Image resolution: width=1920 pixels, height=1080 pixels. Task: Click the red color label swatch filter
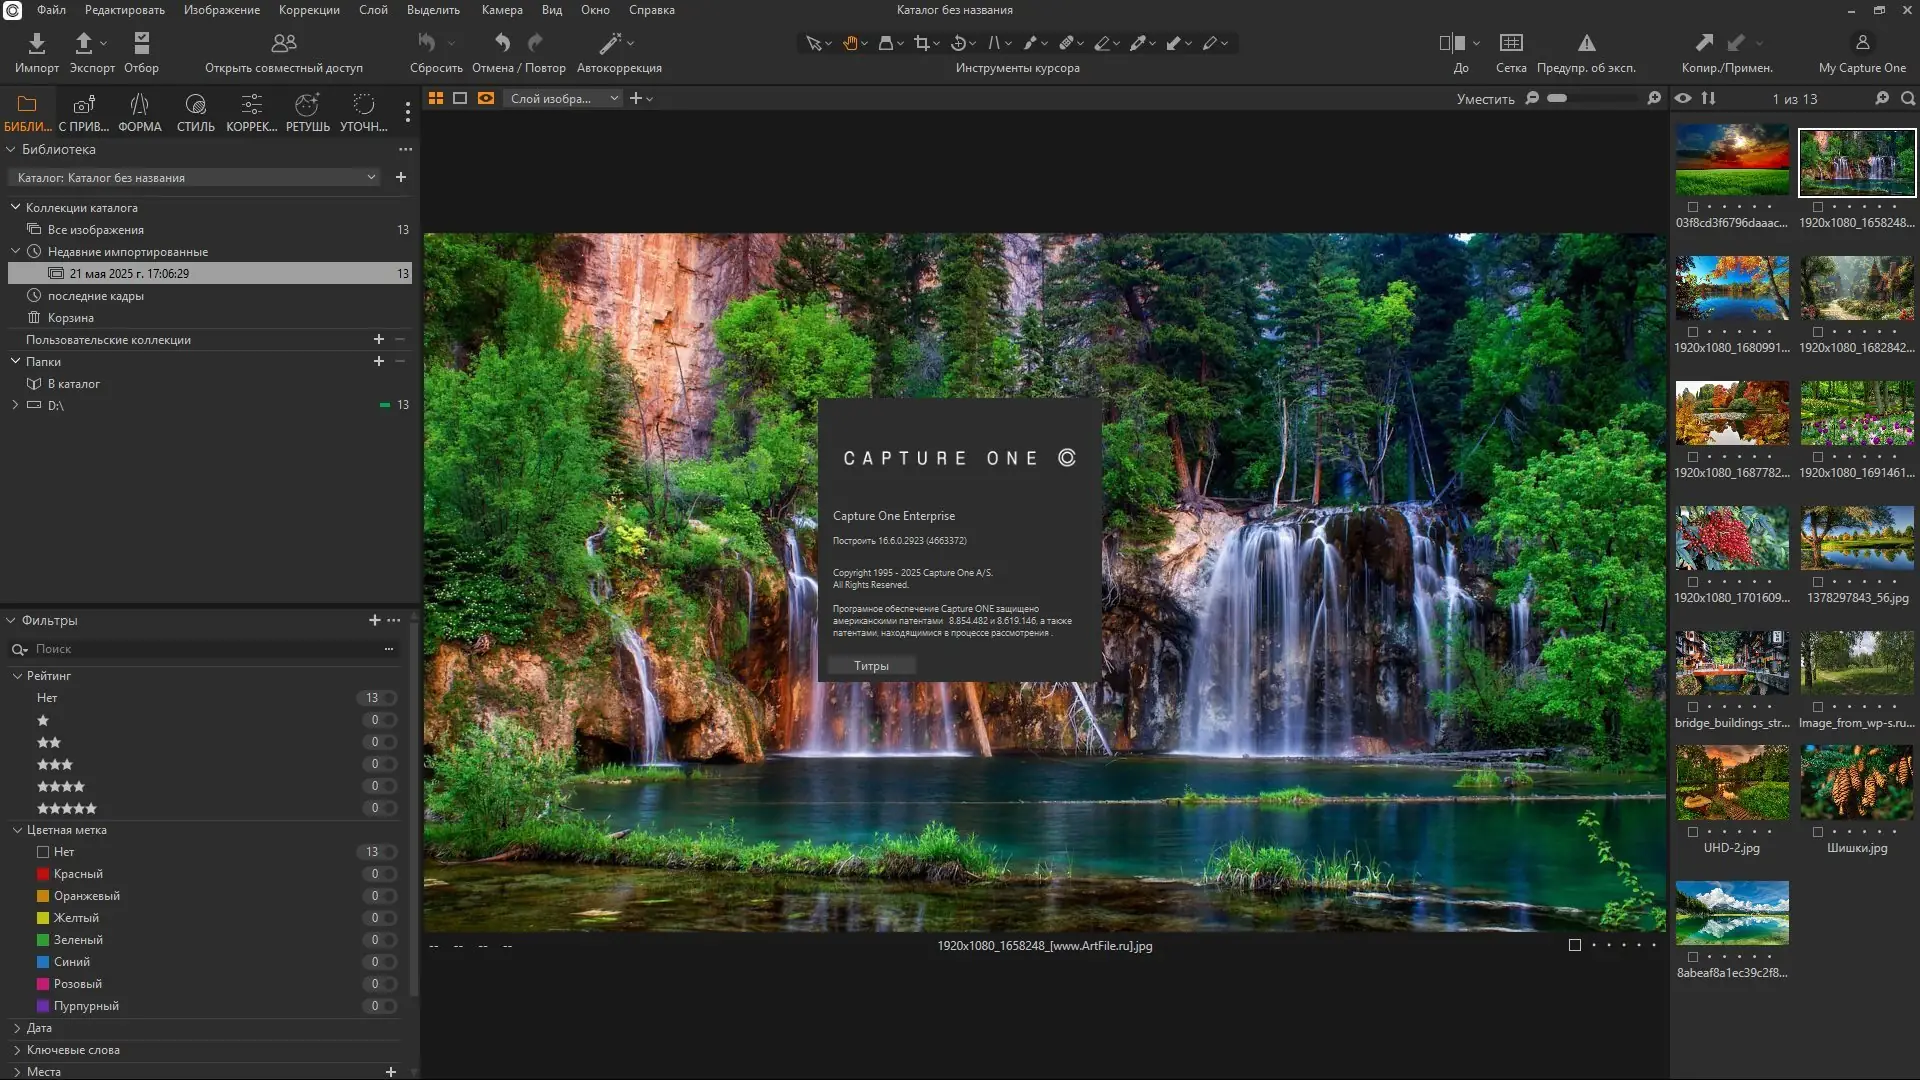pyautogui.click(x=43, y=874)
